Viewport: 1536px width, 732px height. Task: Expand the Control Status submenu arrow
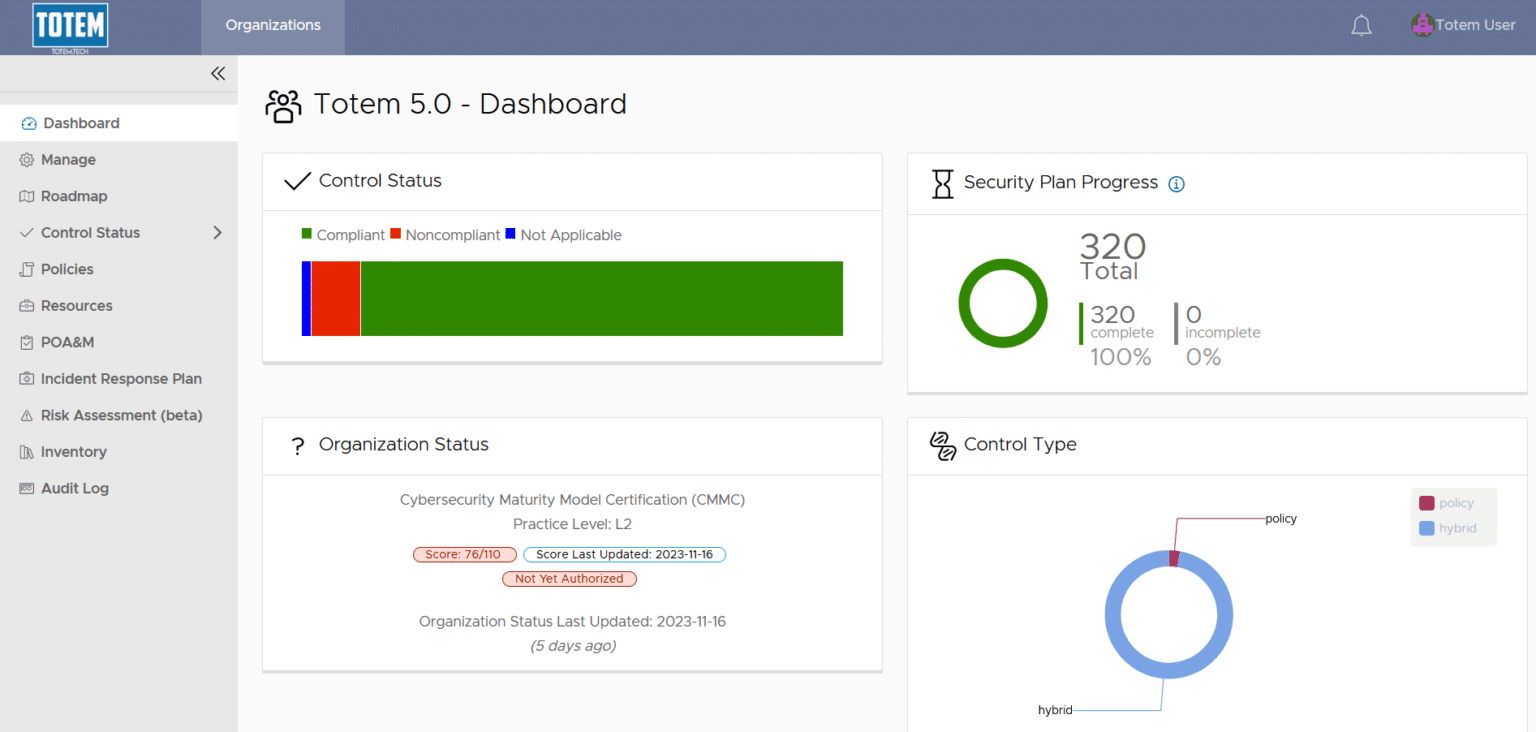[217, 233]
